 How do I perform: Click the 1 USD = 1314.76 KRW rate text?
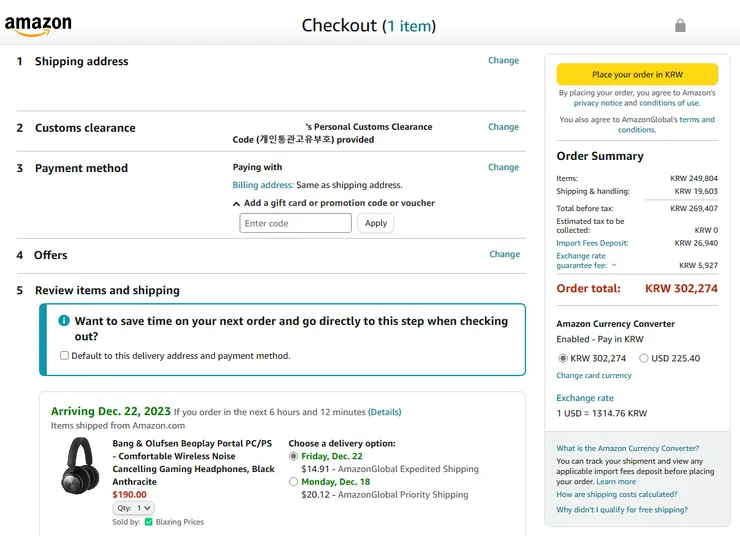(x=602, y=413)
